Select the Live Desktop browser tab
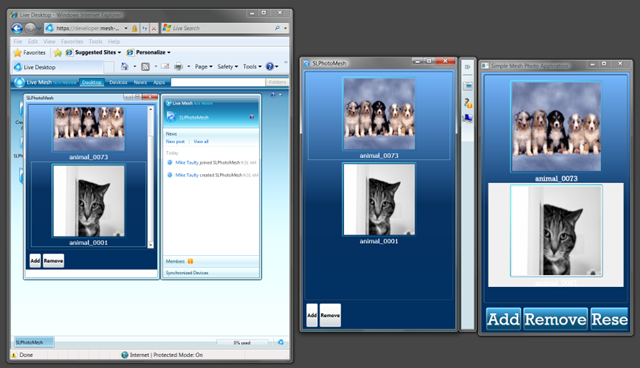This screenshot has height=368, width=640. 57,67
